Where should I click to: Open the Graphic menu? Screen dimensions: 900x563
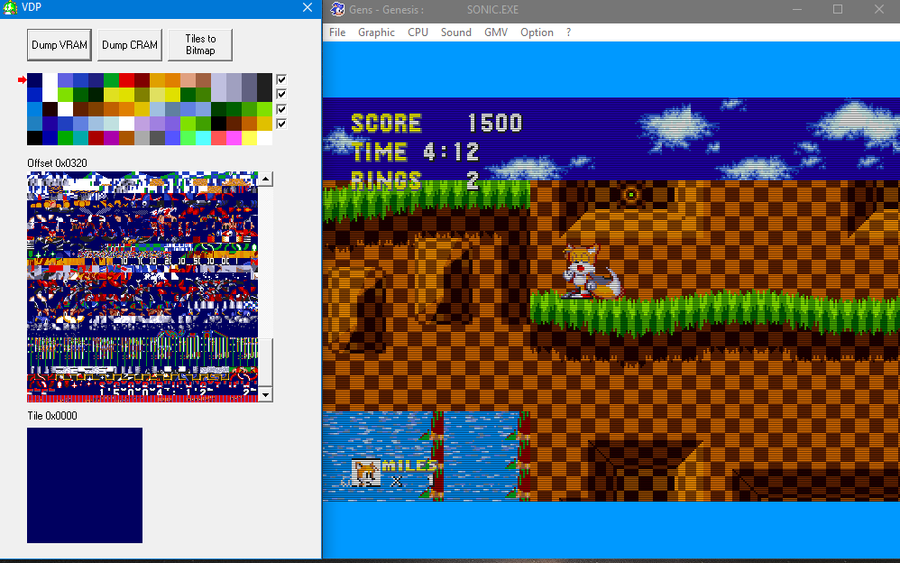click(x=377, y=33)
